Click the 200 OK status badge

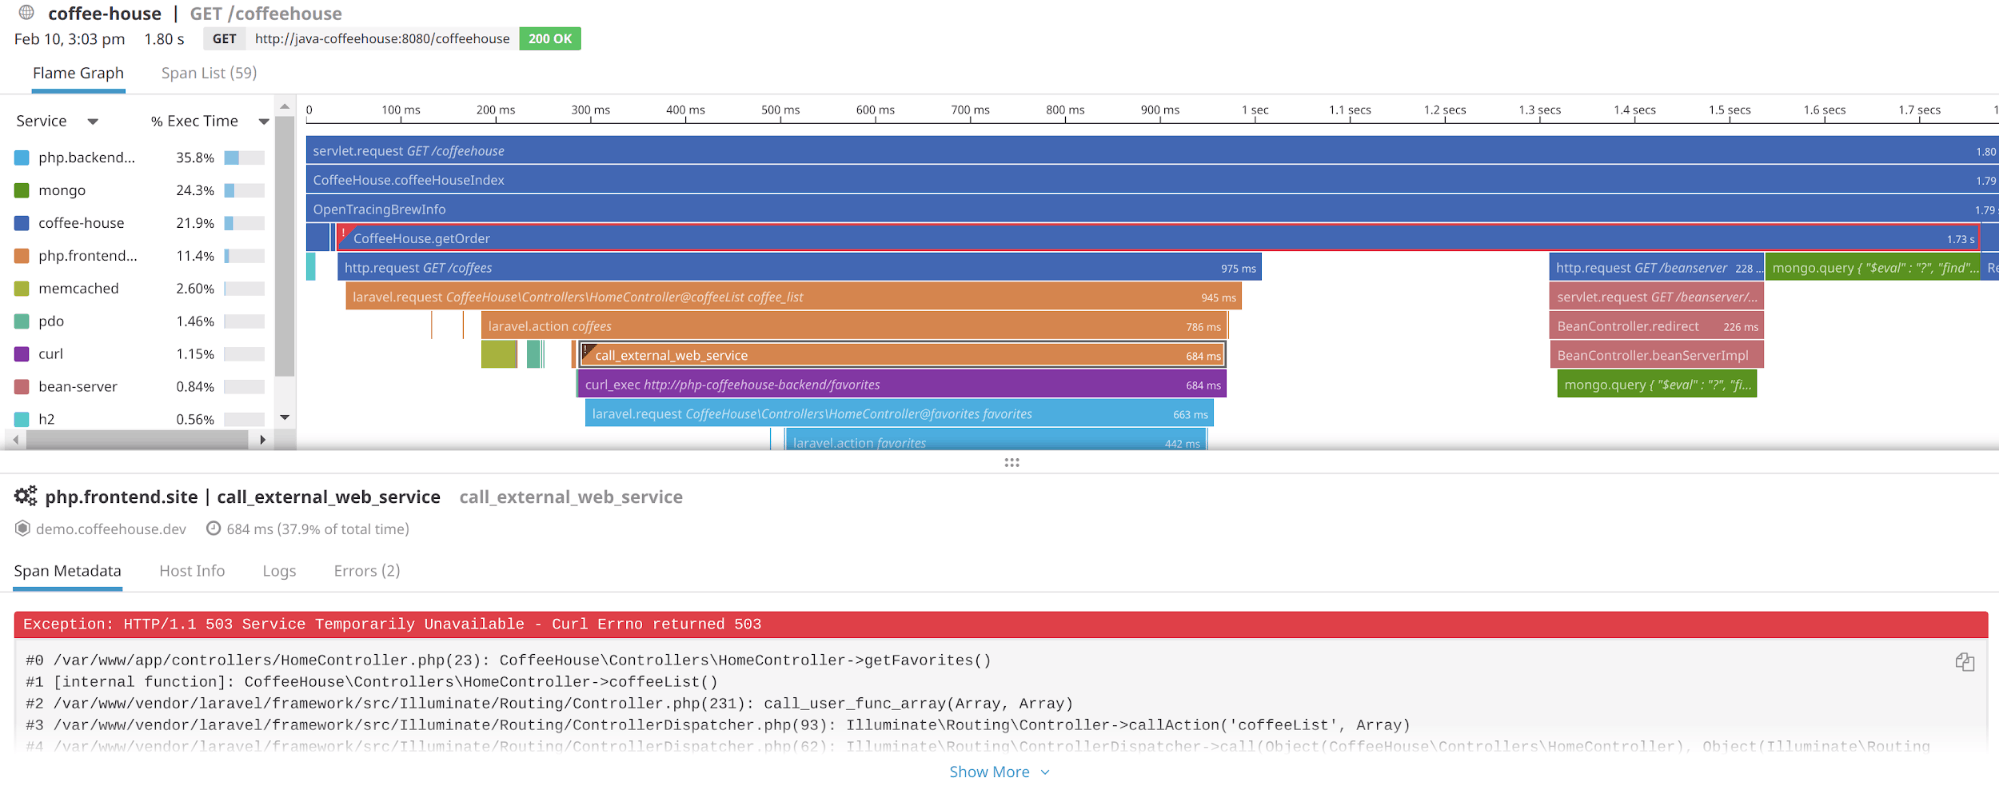coord(550,39)
